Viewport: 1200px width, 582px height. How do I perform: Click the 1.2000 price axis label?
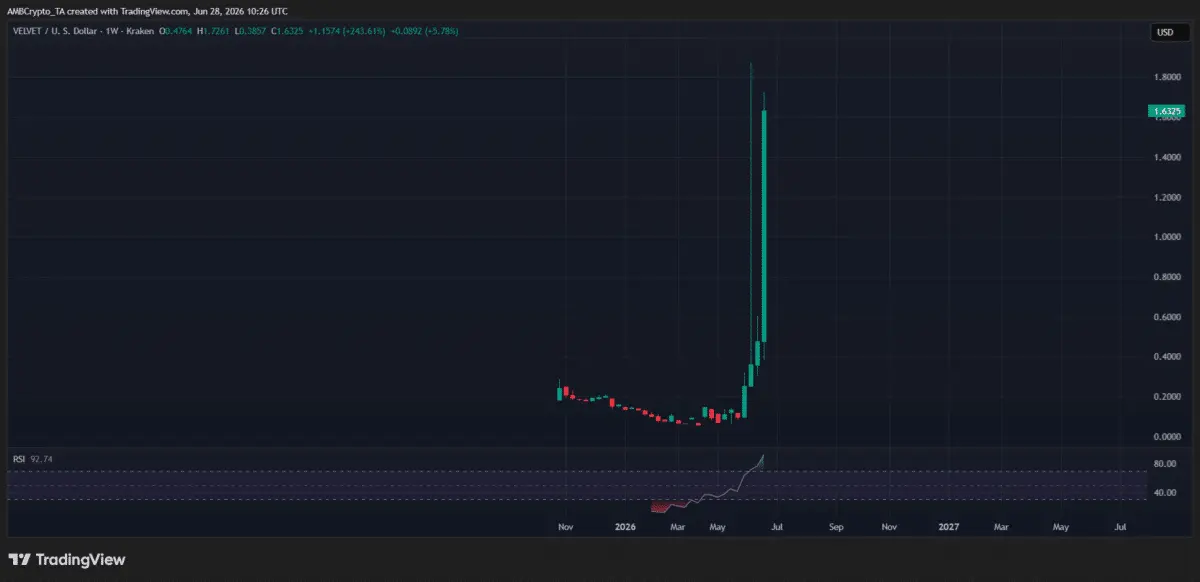[1167, 197]
